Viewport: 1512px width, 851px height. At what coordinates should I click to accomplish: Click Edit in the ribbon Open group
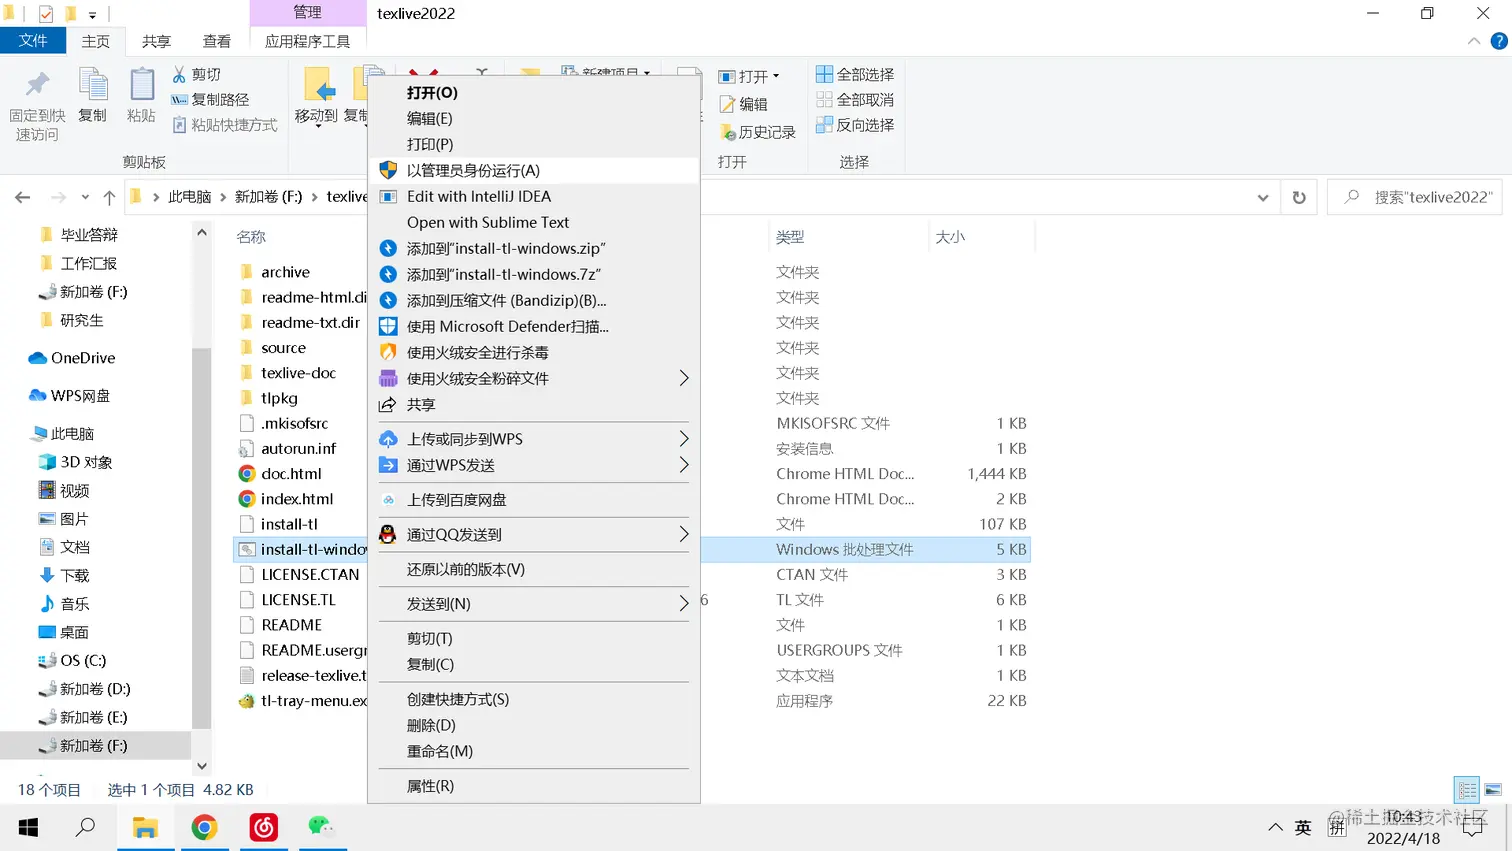(x=743, y=104)
